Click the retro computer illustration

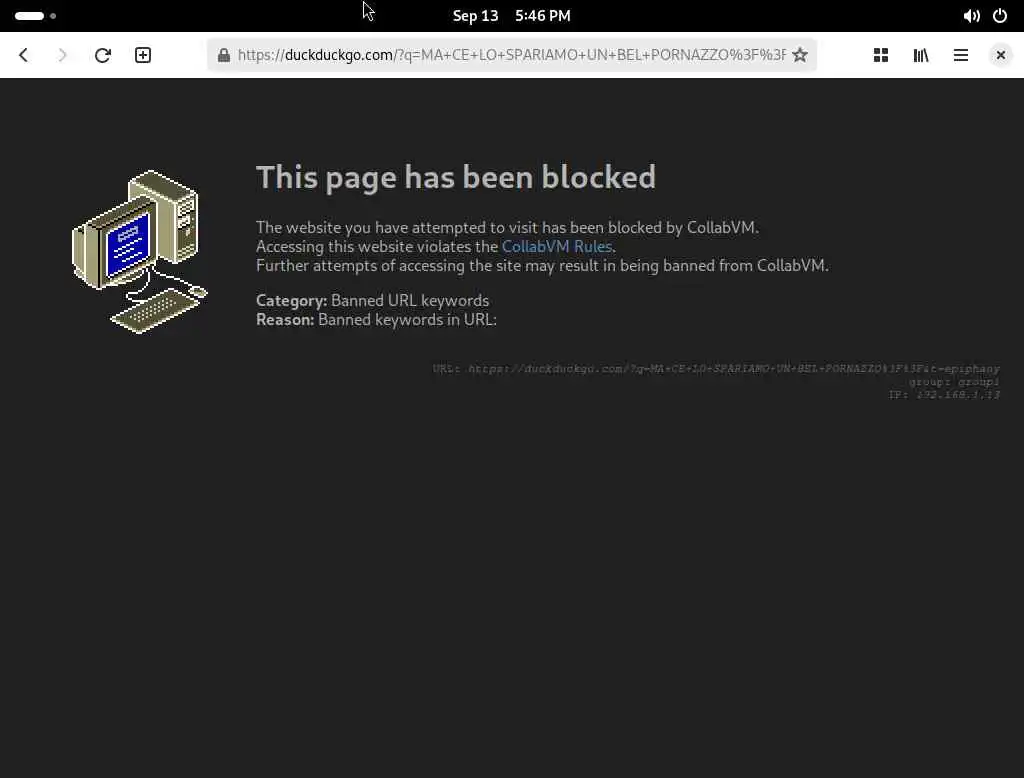click(x=140, y=251)
